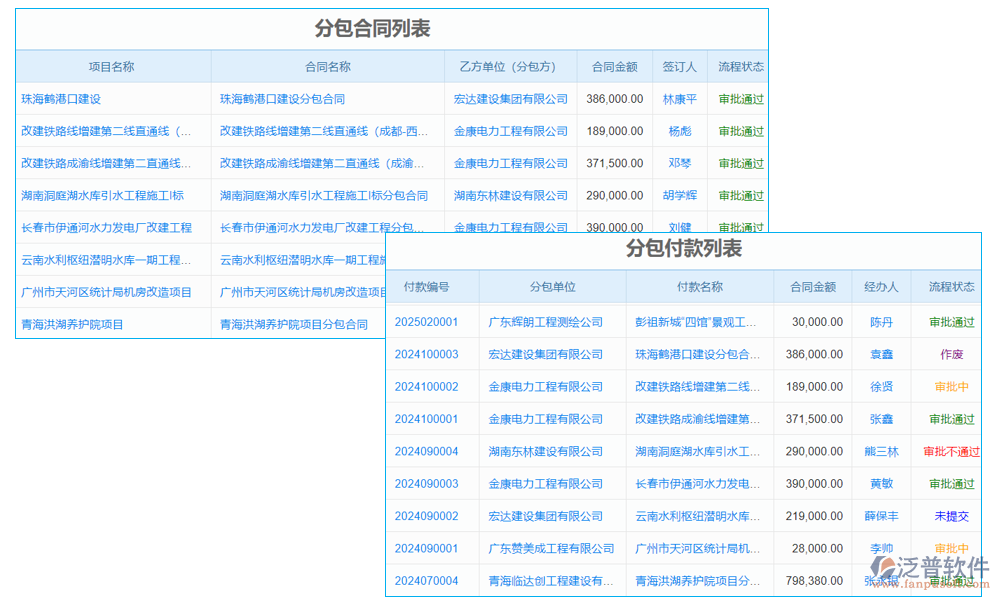
Task: Switch to the 分包付款列表 panel title
Action: point(683,251)
